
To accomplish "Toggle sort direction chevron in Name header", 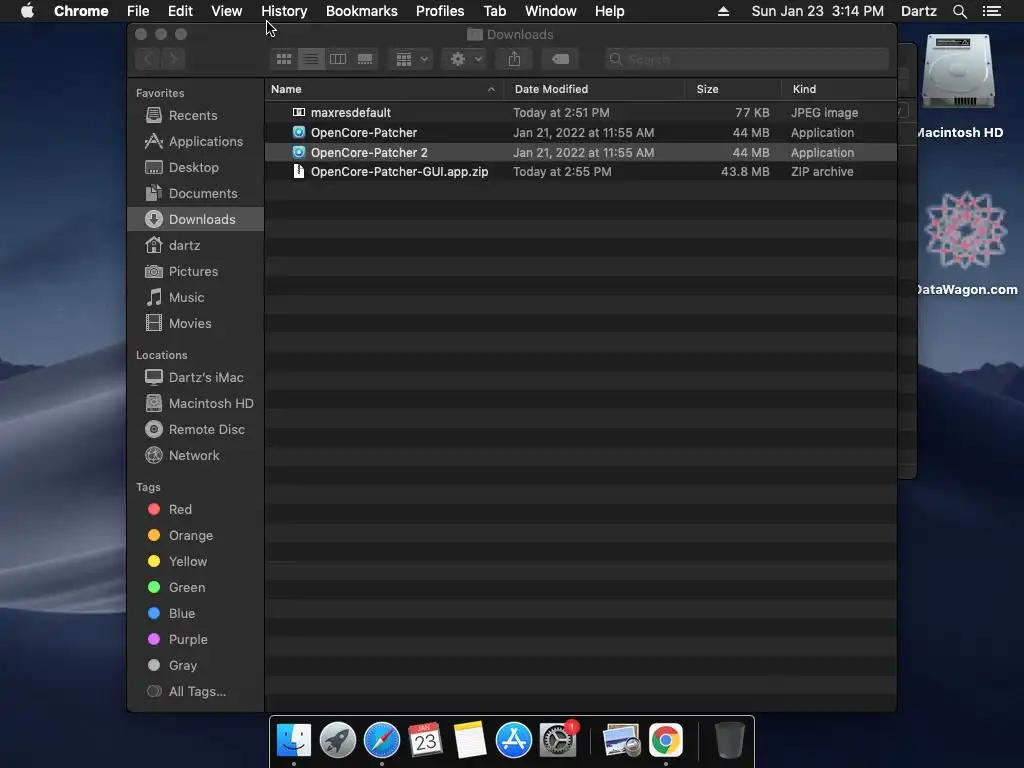I will pos(491,89).
